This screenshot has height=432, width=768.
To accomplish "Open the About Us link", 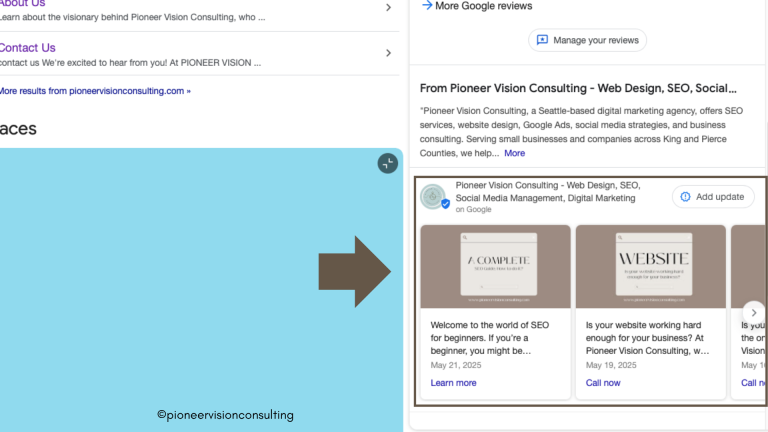I will pyautogui.click(x=23, y=4).
